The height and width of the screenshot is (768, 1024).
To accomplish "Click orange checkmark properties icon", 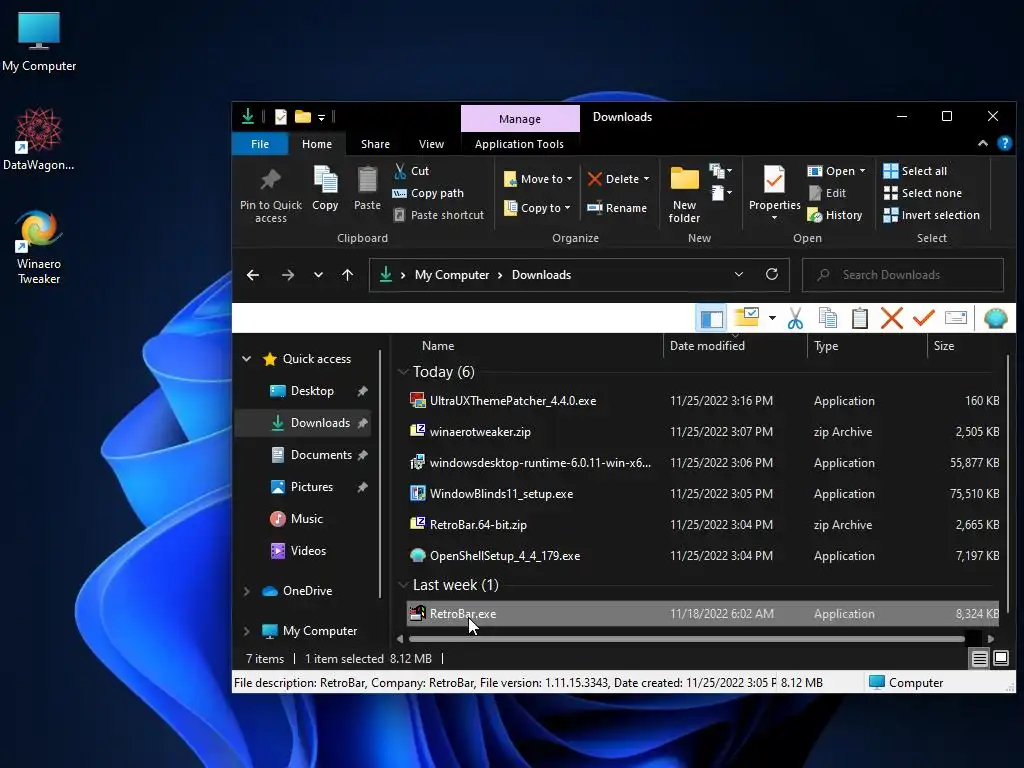I will 923,319.
